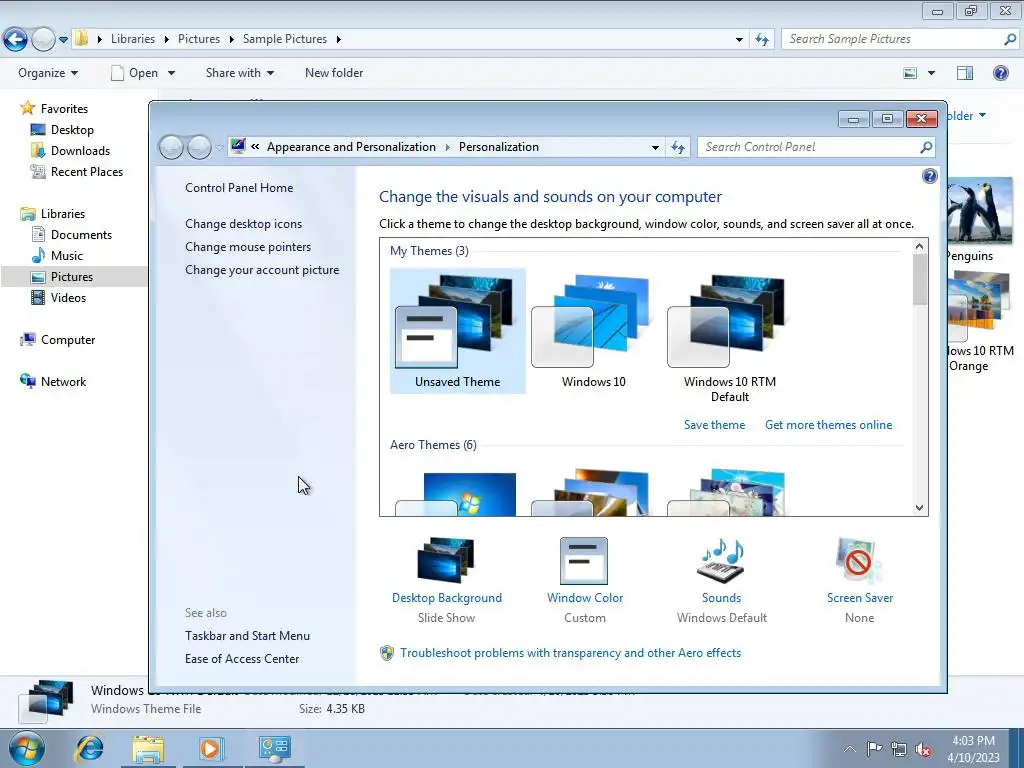Click Change desktop icons link
The height and width of the screenshot is (768, 1024).
tap(244, 224)
